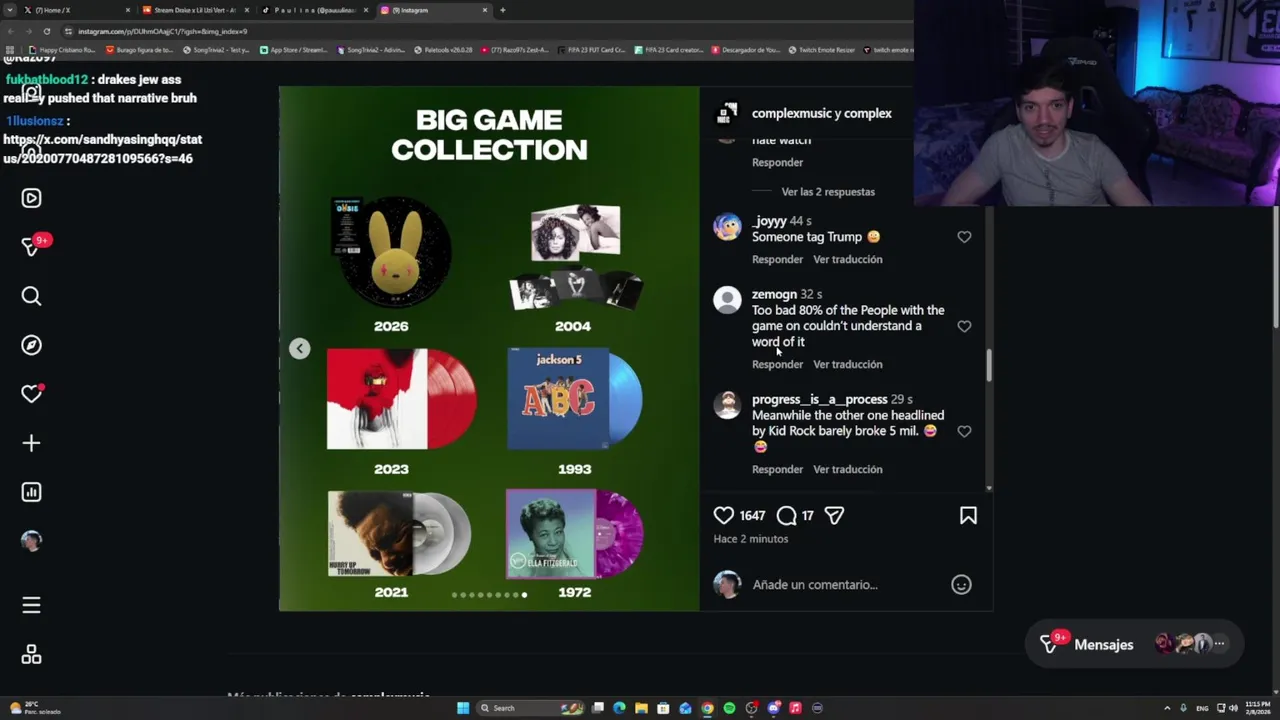
Task: Switch to the Paulina tab
Action: [315, 10]
